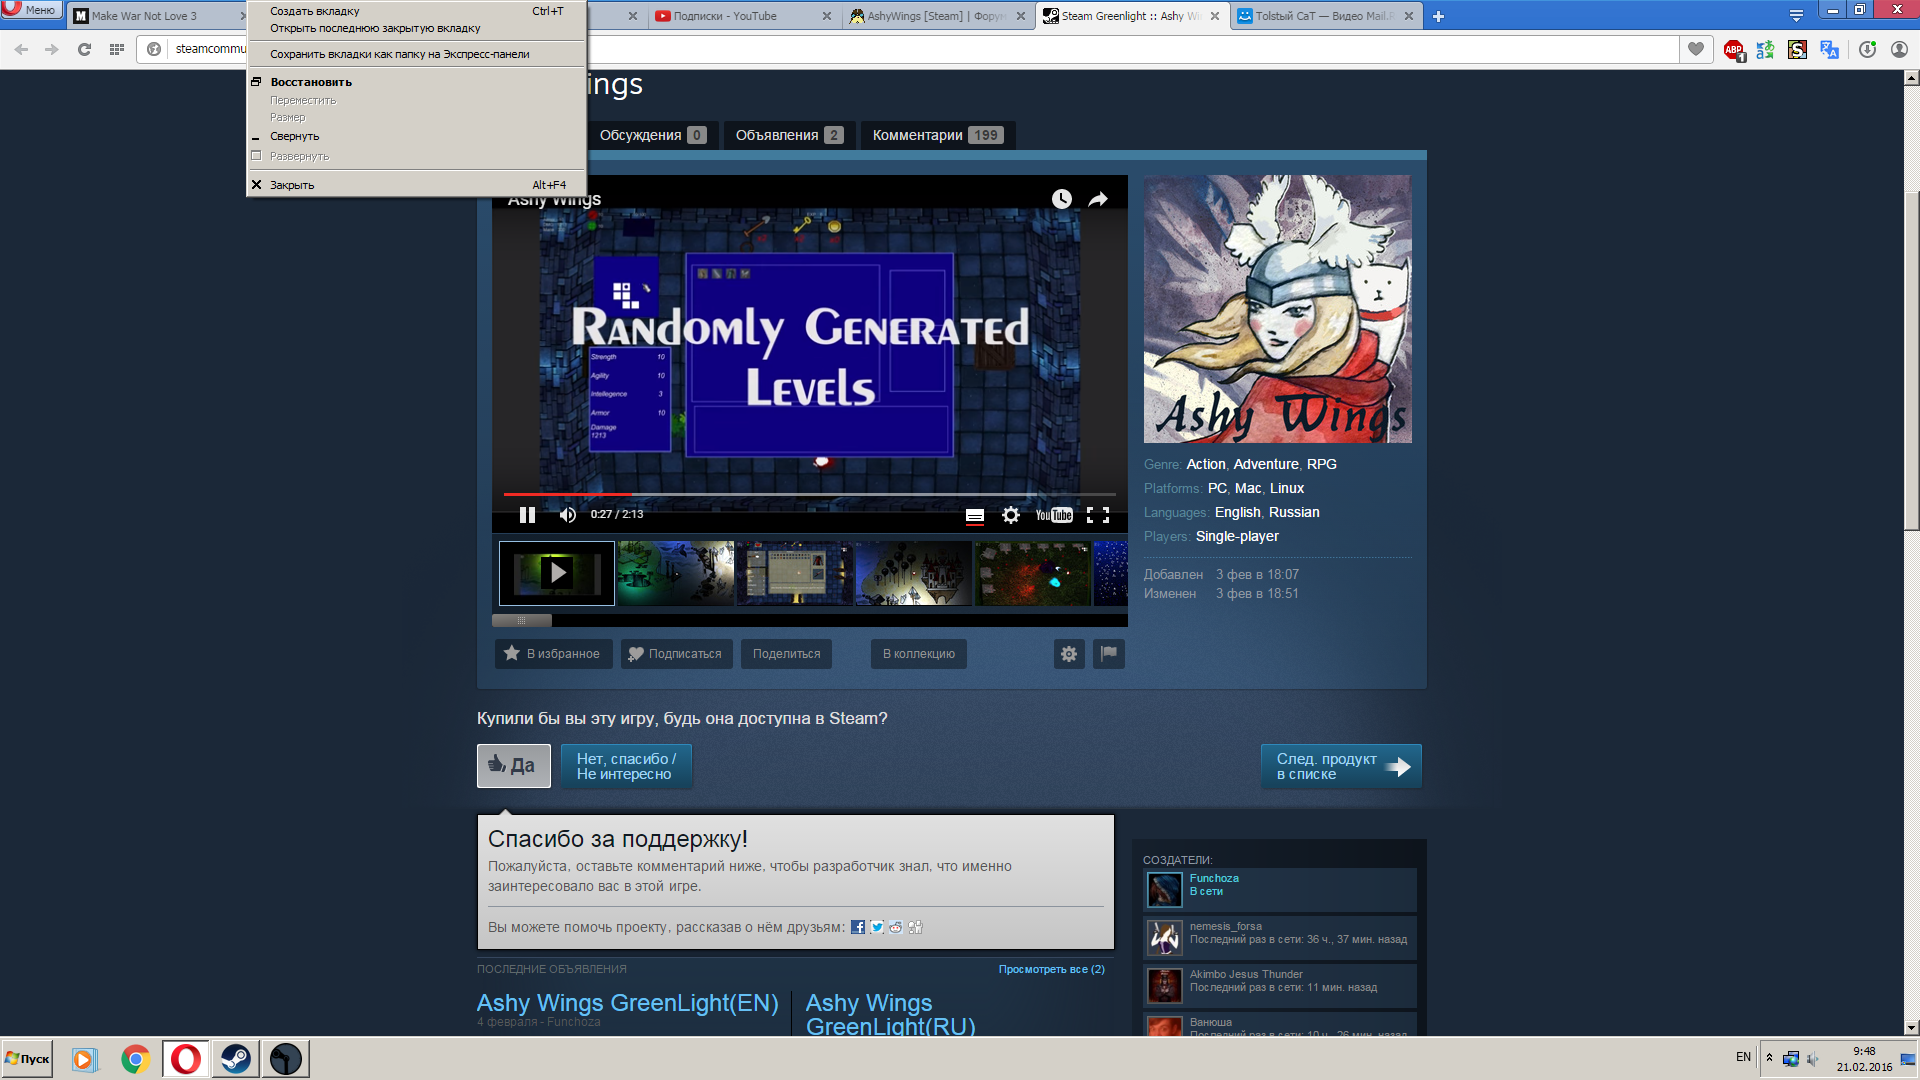Open Просмотреть все (2) announcements link
This screenshot has height=1080, width=1920.
(1052, 969)
